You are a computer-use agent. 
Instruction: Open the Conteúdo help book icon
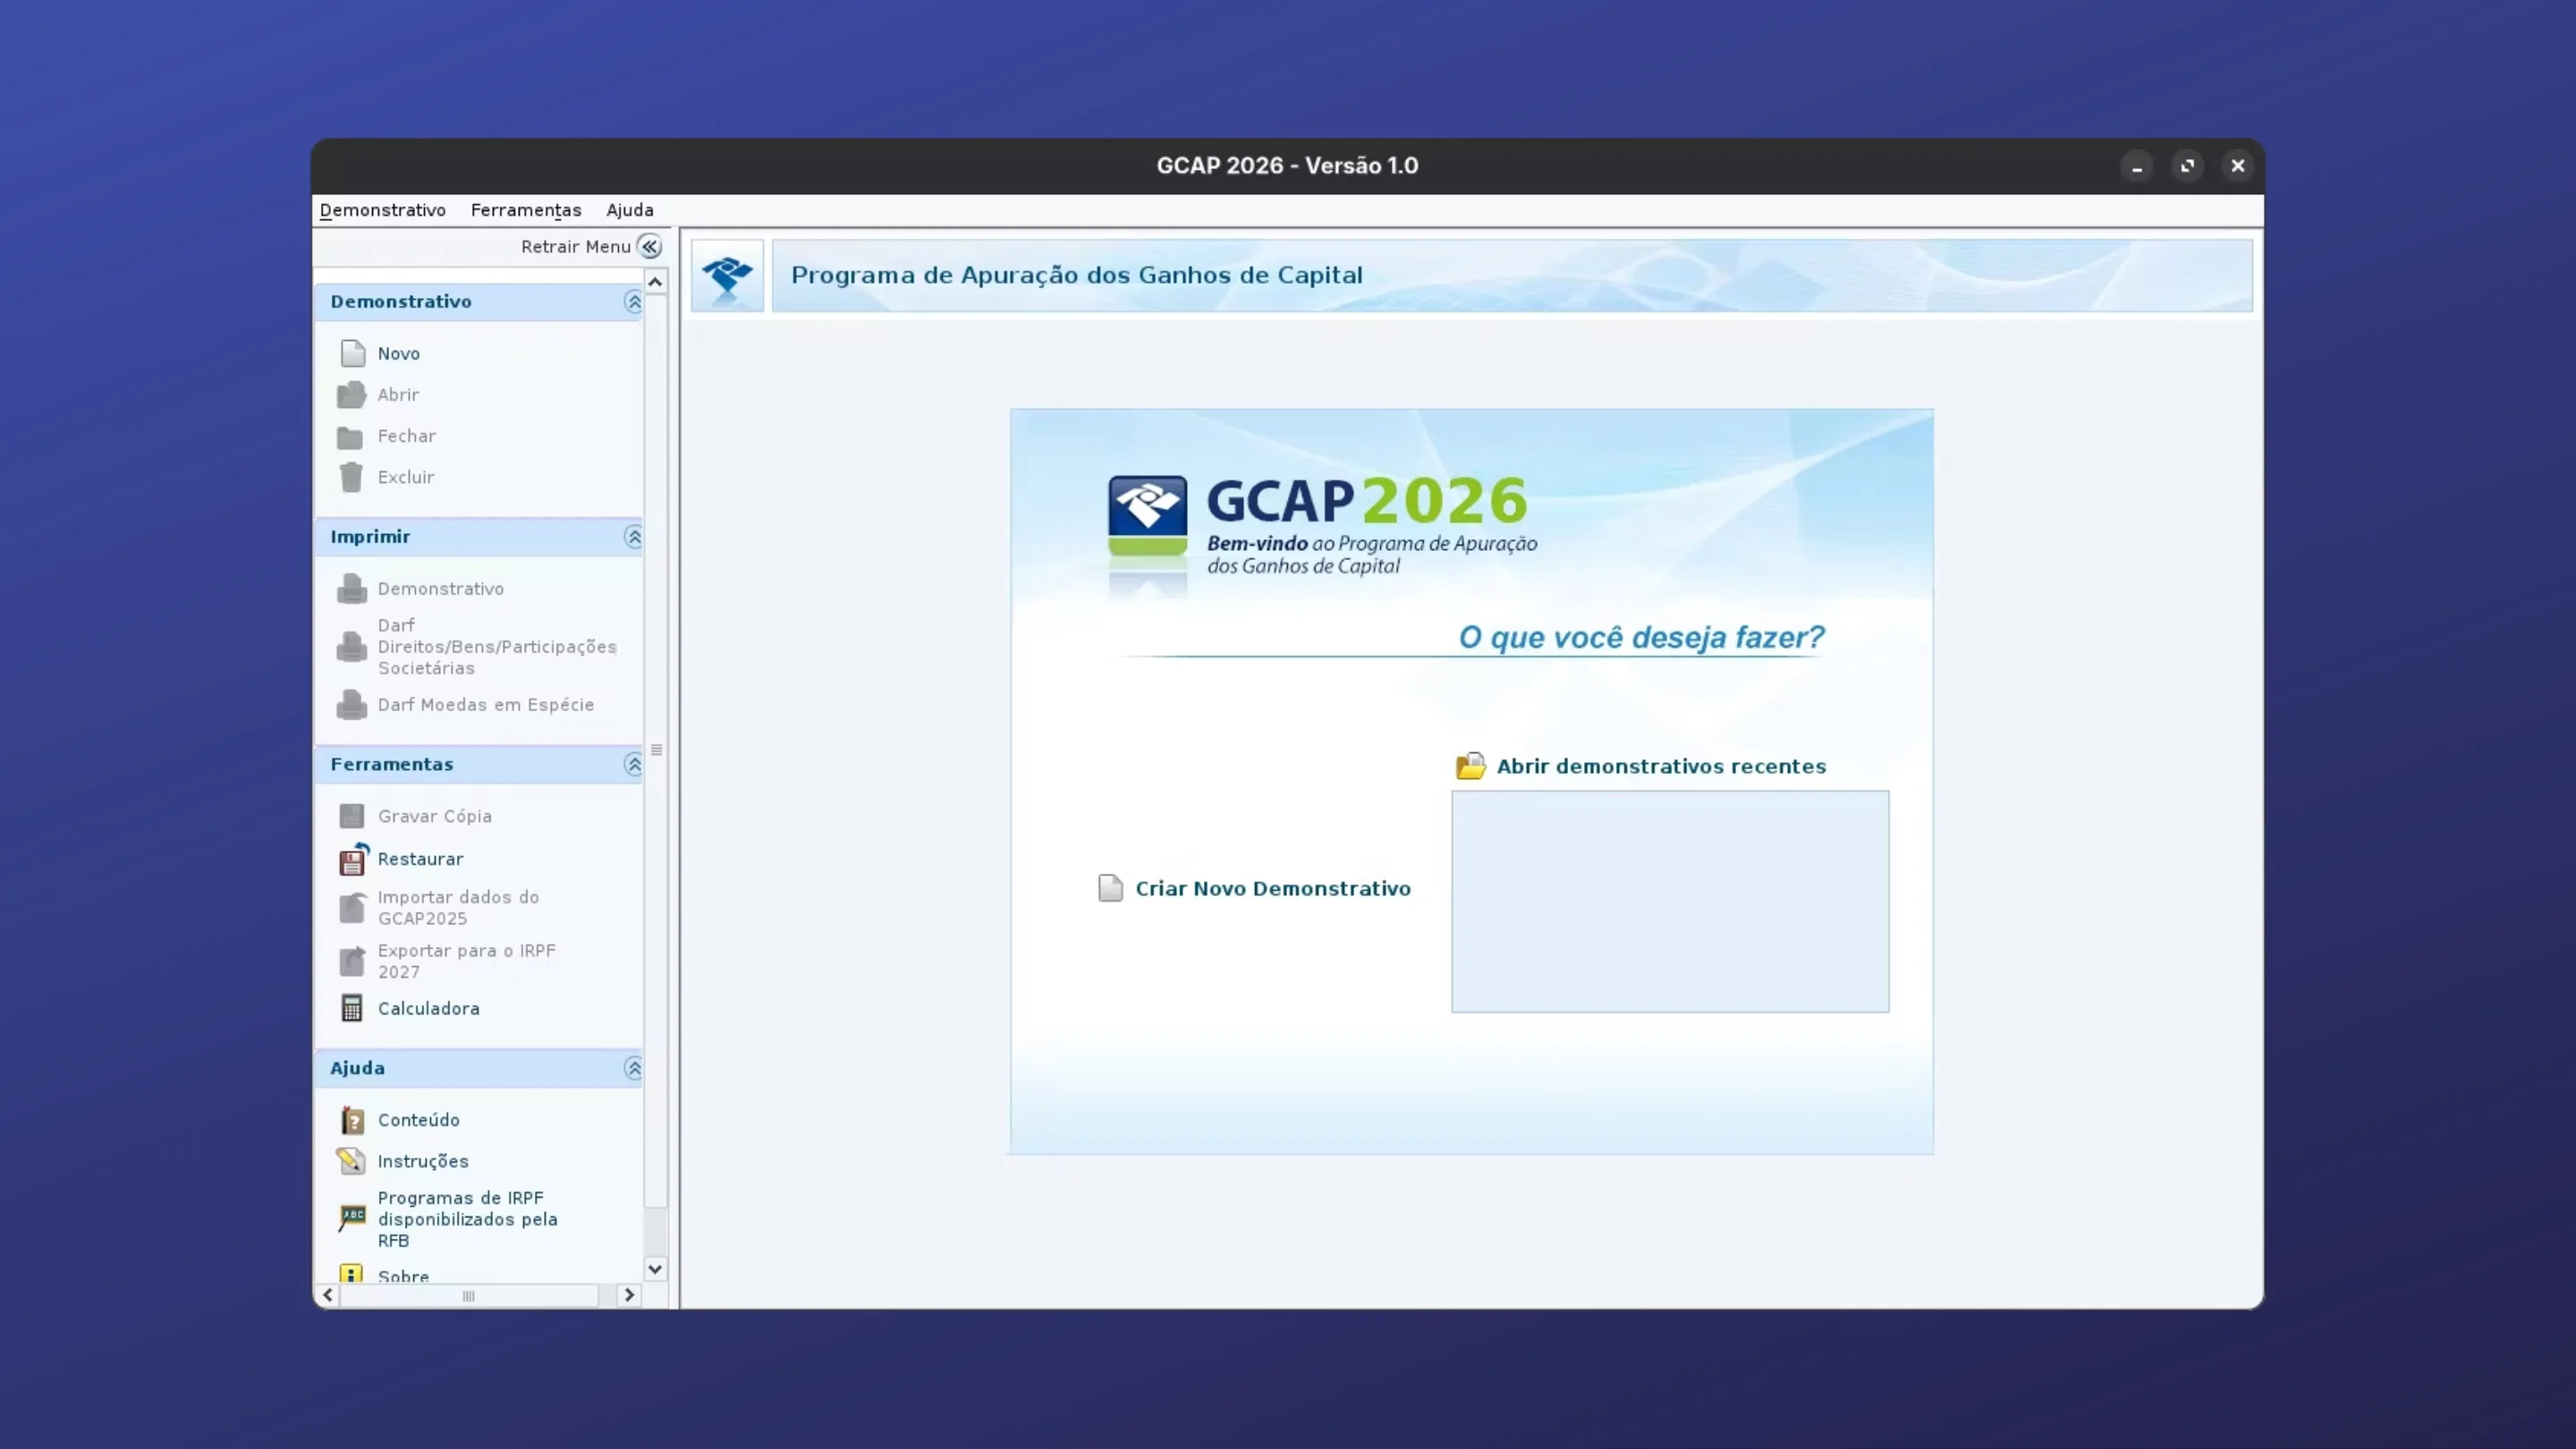(x=352, y=1119)
